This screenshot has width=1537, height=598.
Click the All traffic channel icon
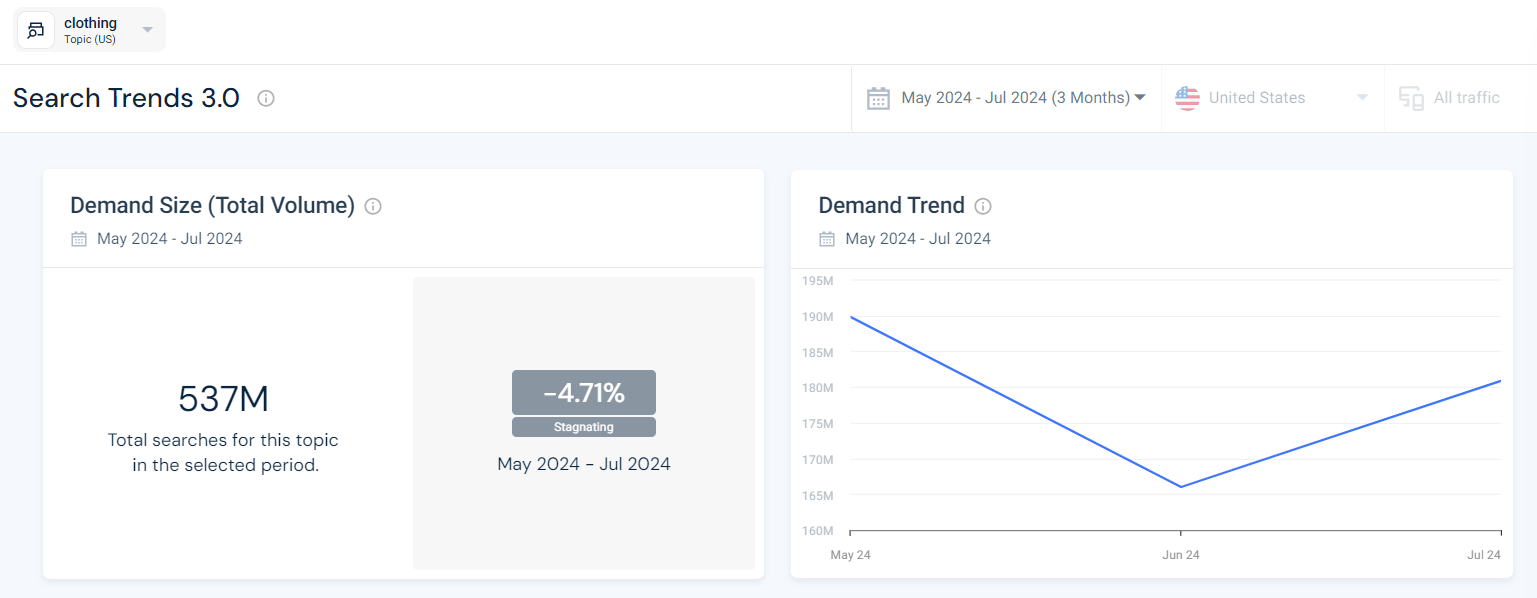pos(1411,97)
